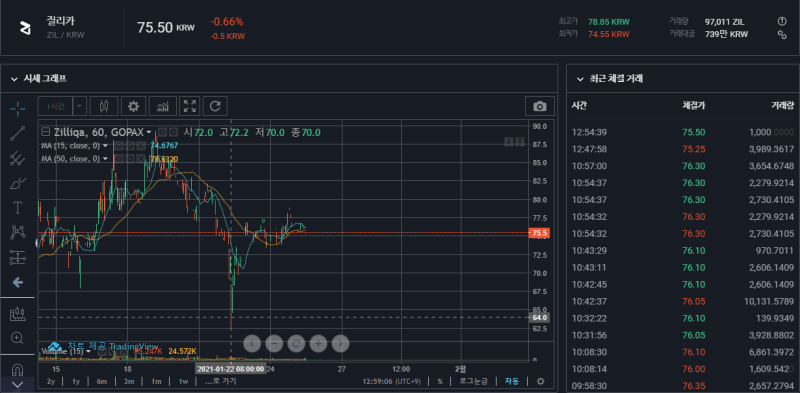Open the indicators chart icon

click(163, 106)
